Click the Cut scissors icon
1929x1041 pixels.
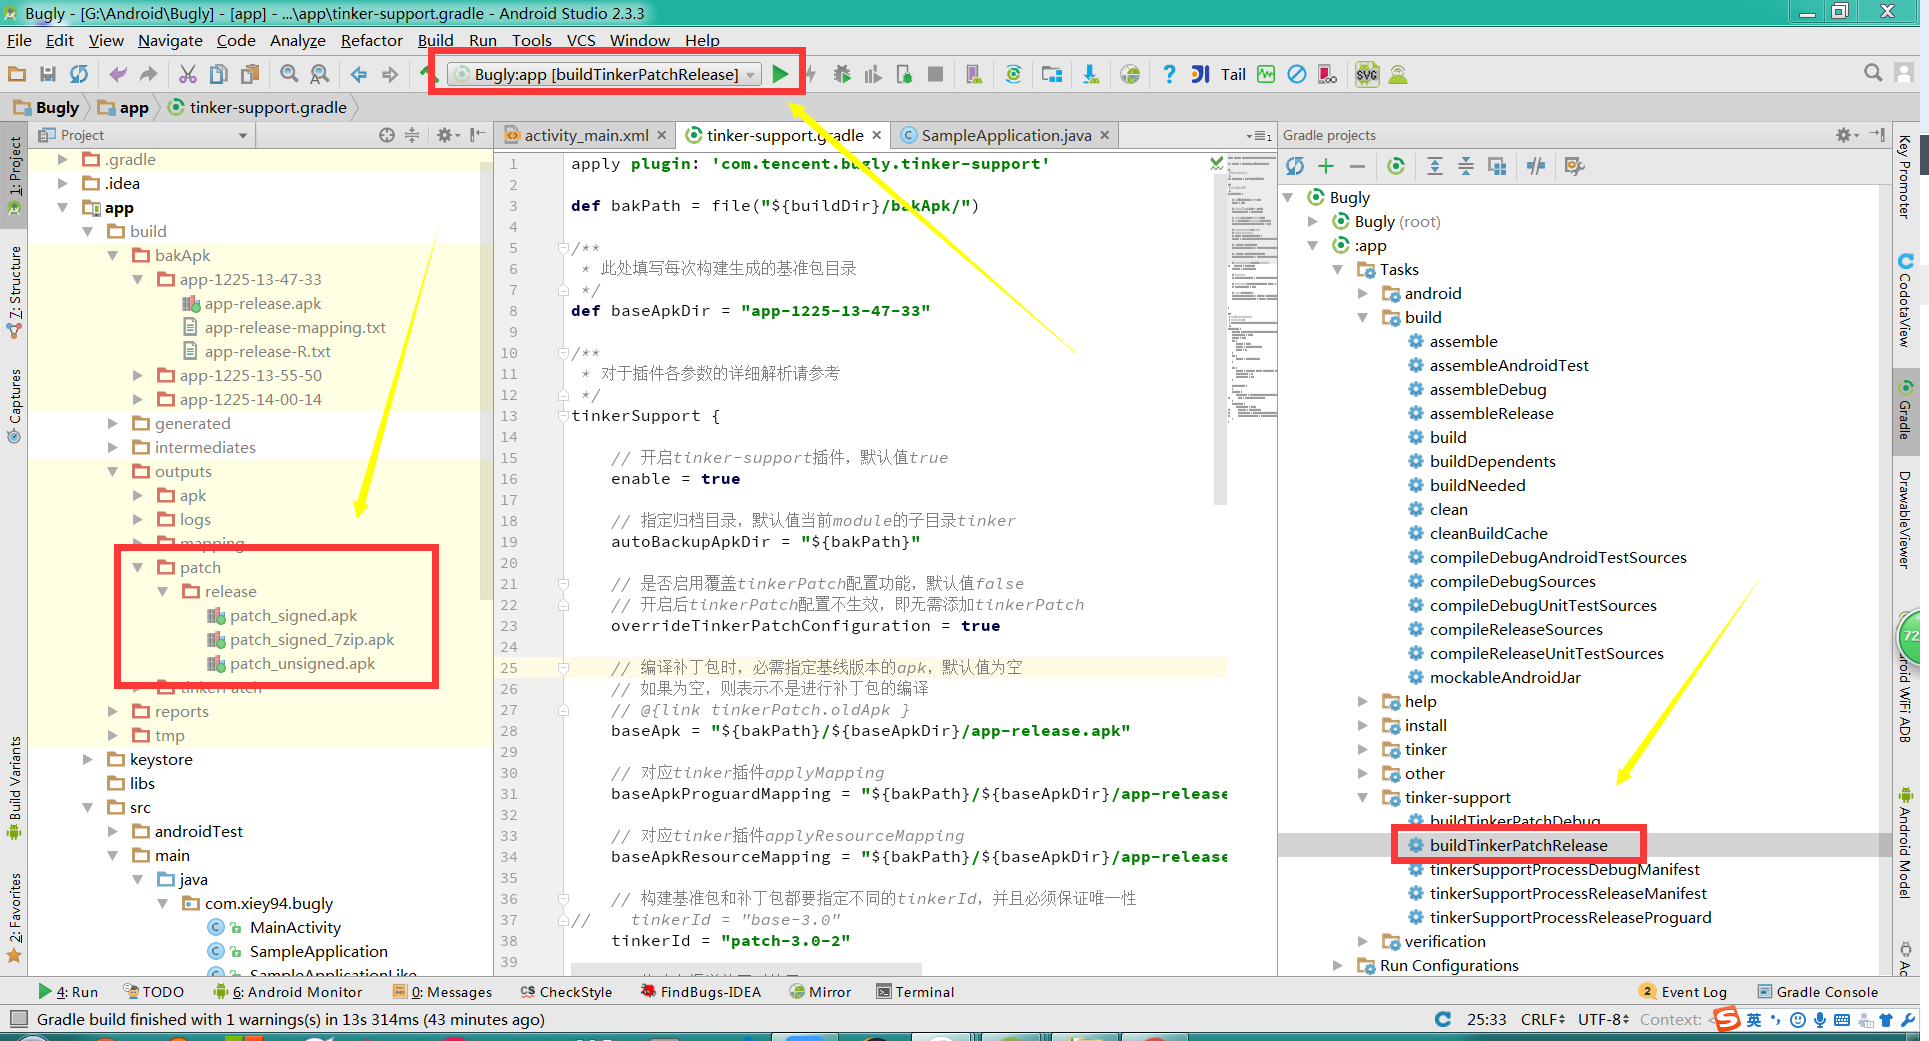[x=188, y=74]
